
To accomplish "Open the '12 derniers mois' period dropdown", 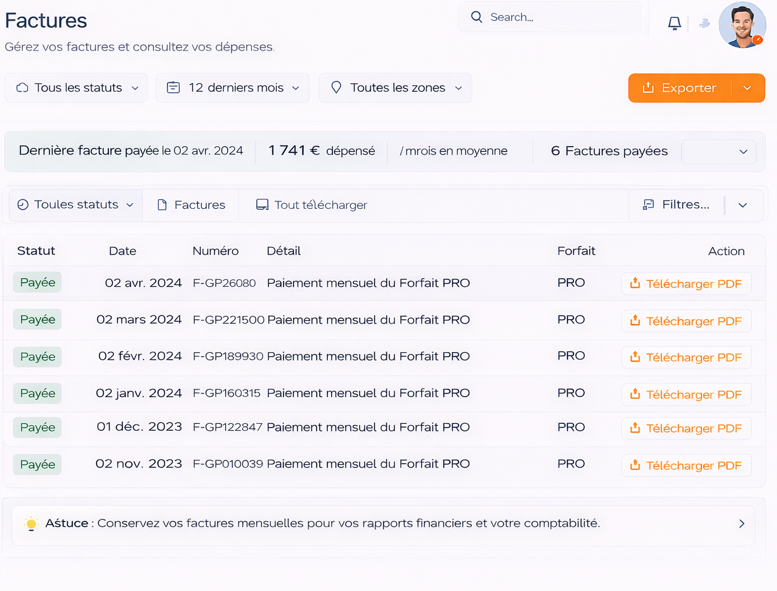I will pyautogui.click(x=233, y=88).
